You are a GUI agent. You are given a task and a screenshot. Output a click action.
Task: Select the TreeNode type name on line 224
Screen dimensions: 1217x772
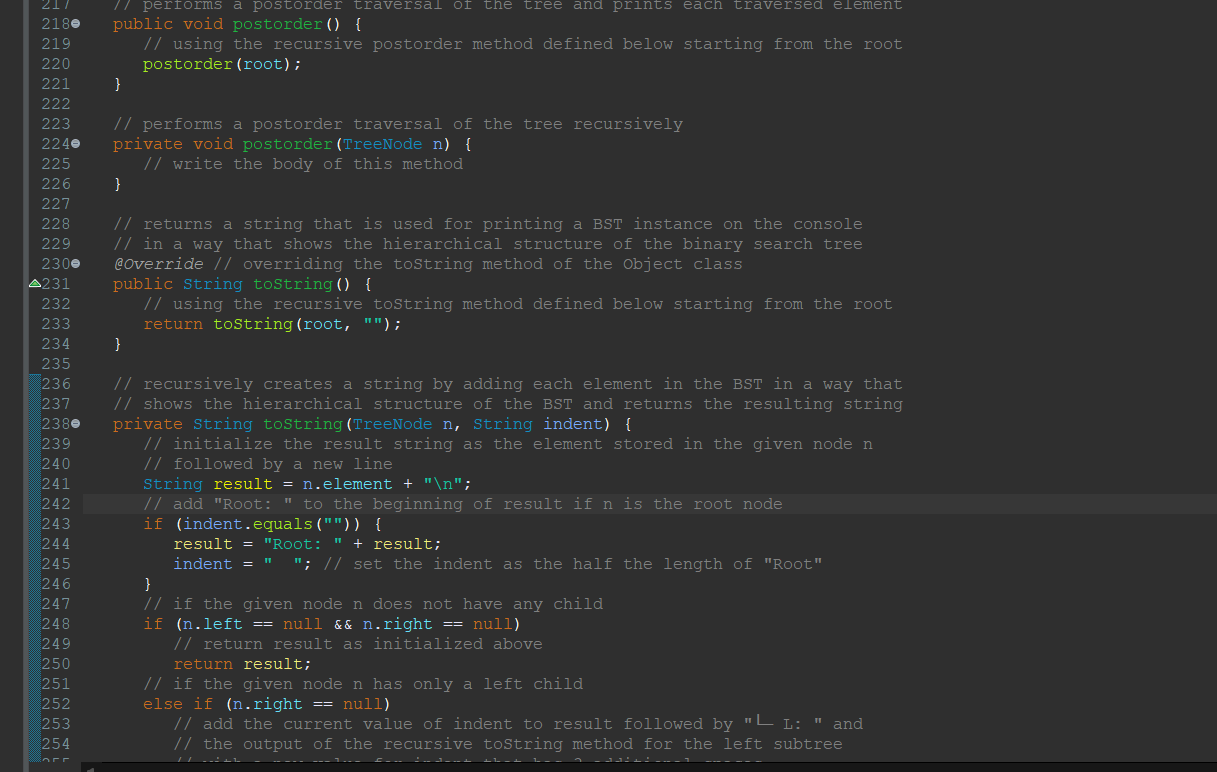[382, 143]
